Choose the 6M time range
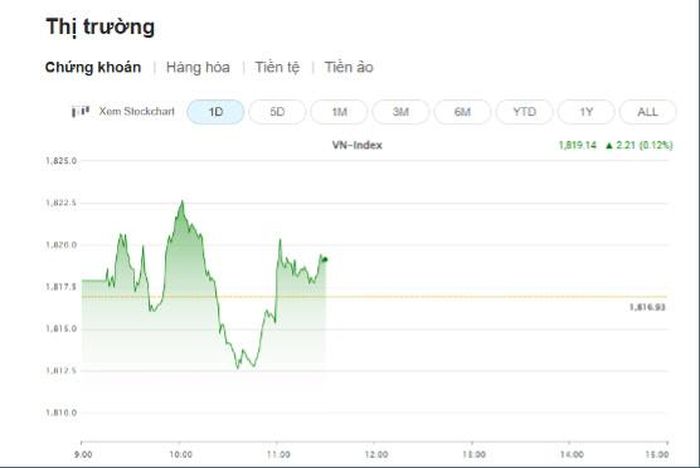 pyautogui.click(x=462, y=112)
